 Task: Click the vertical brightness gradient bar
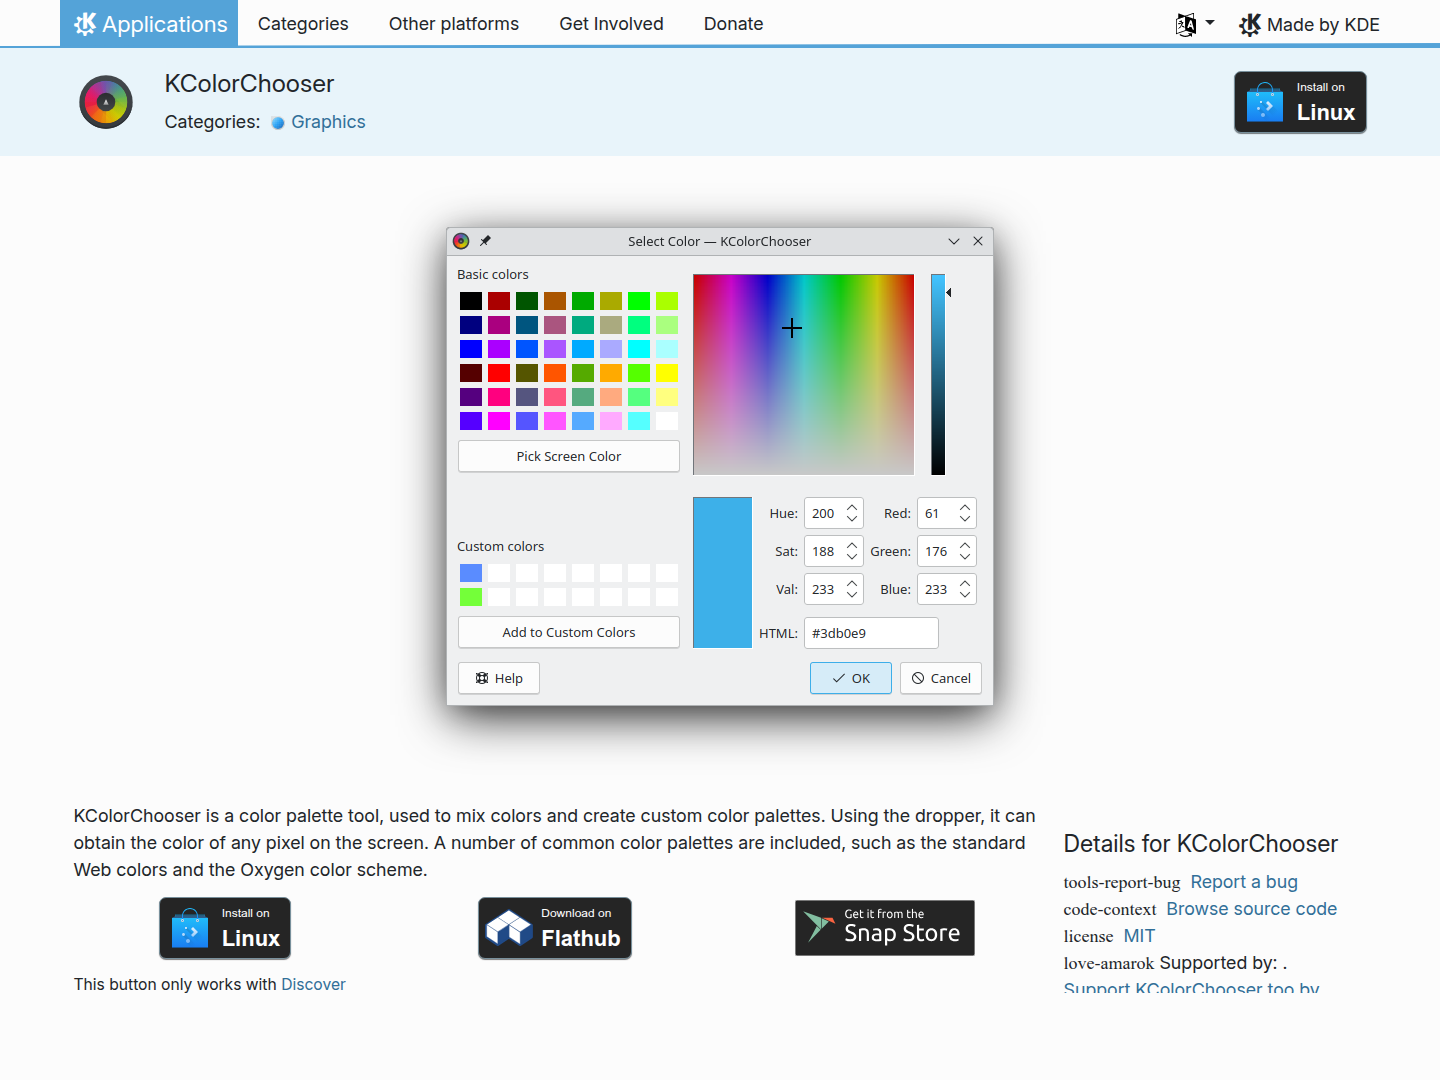tap(938, 375)
